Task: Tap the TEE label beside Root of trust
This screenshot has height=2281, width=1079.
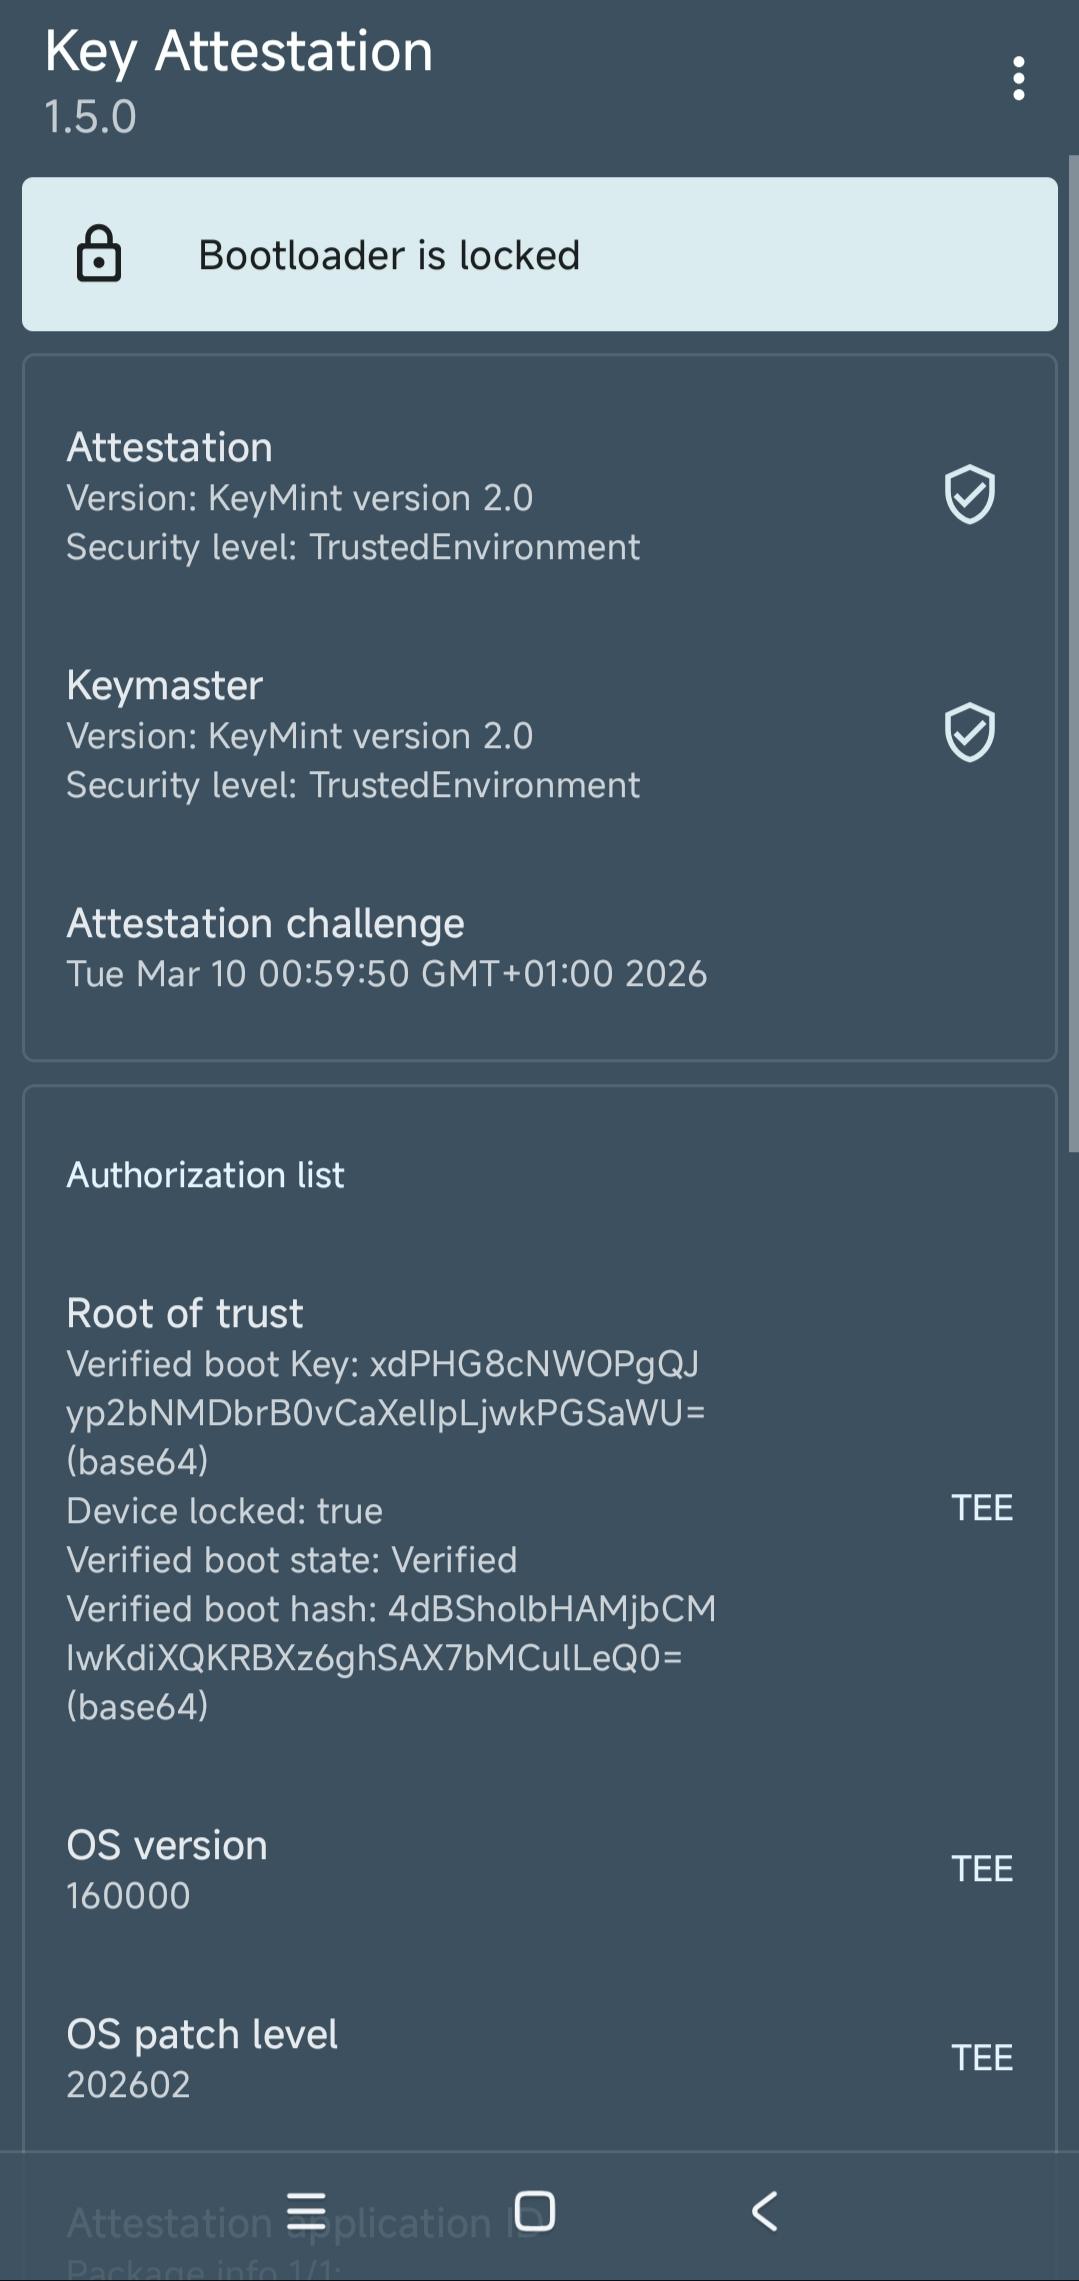Action: (981, 1508)
